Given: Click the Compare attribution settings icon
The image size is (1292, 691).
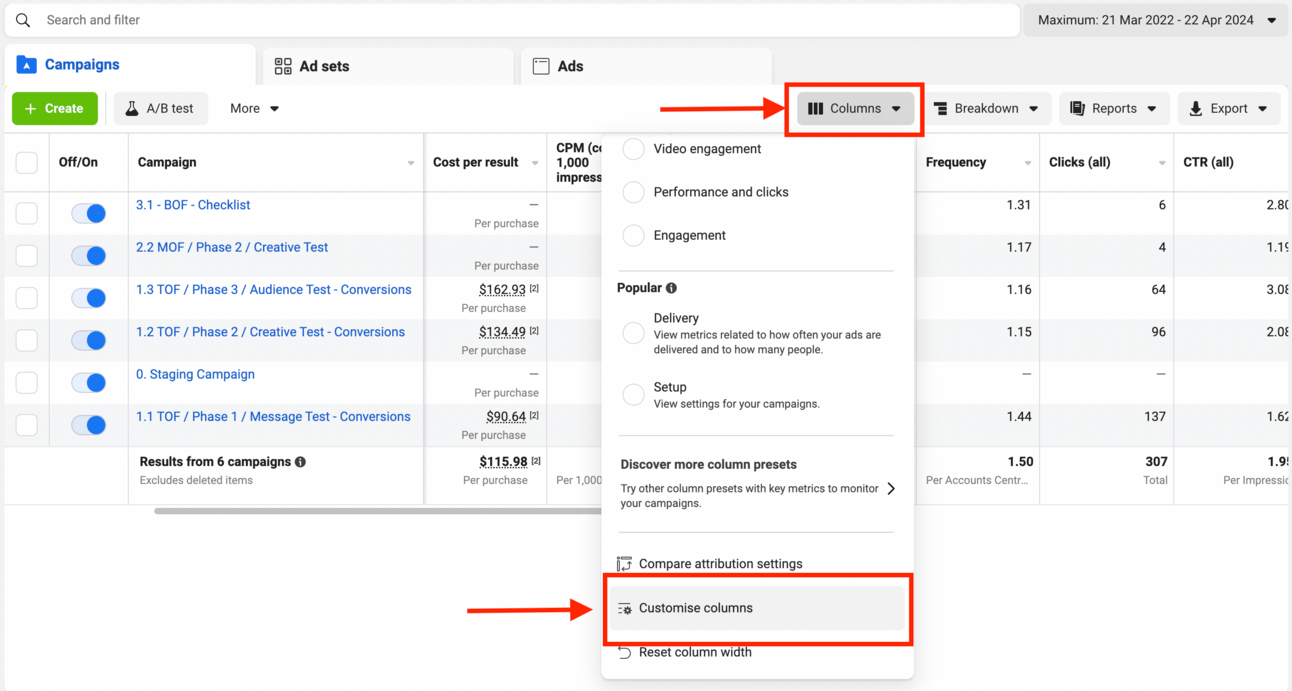Looking at the screenshot, I should (624, 564).
